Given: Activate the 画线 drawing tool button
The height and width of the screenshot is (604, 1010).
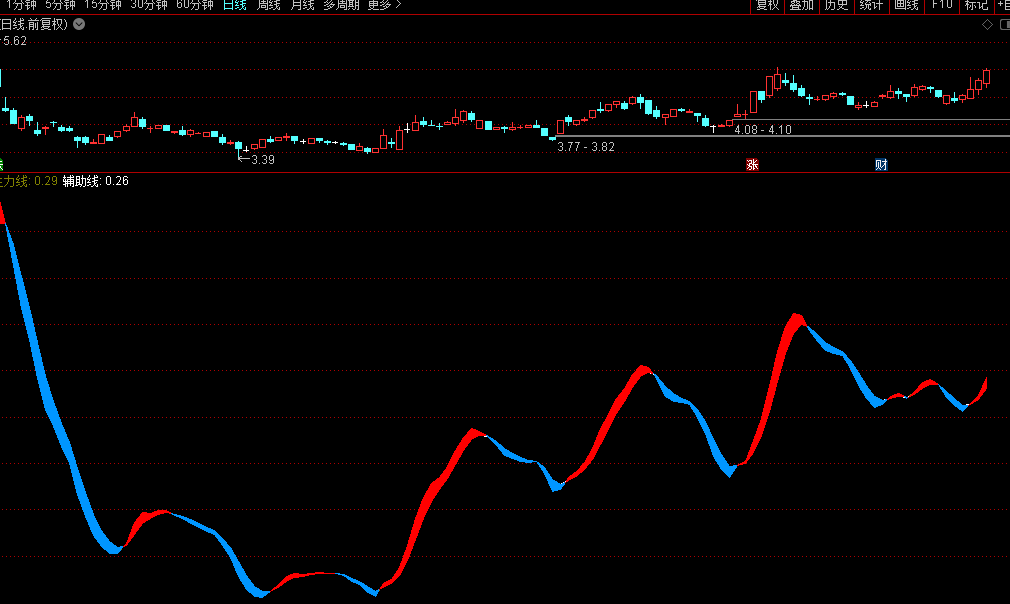Looking at the screenshot, I should (x=906, y=5).
